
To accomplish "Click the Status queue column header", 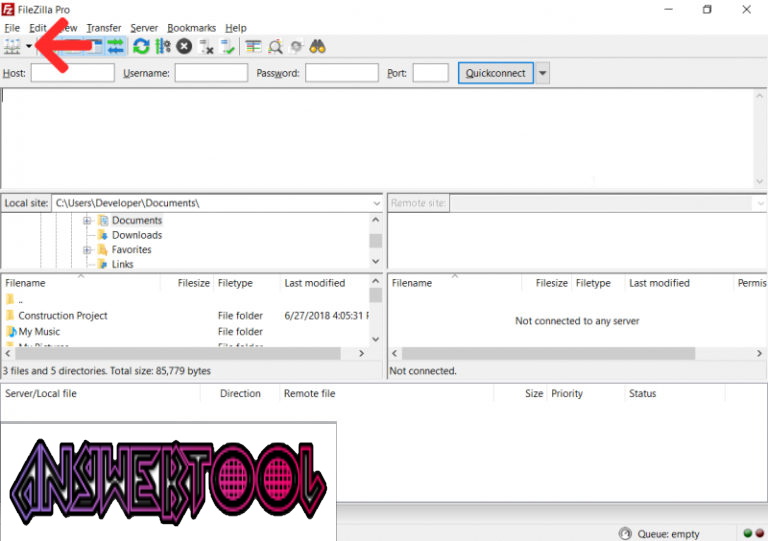I will [642, 394].
